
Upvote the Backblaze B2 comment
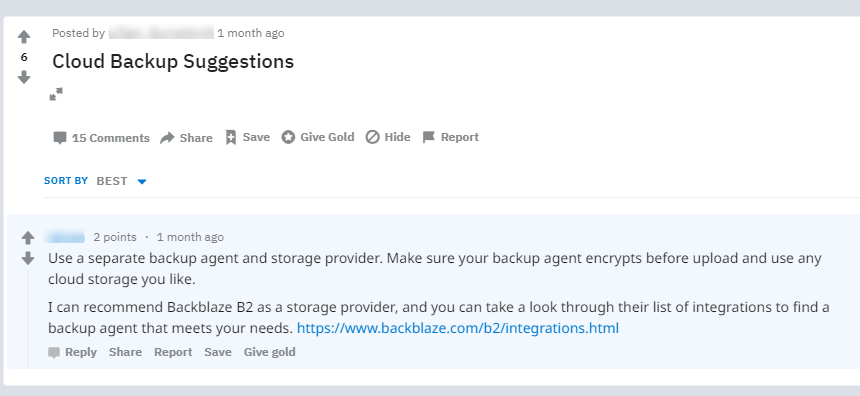[x=28, y=237]
